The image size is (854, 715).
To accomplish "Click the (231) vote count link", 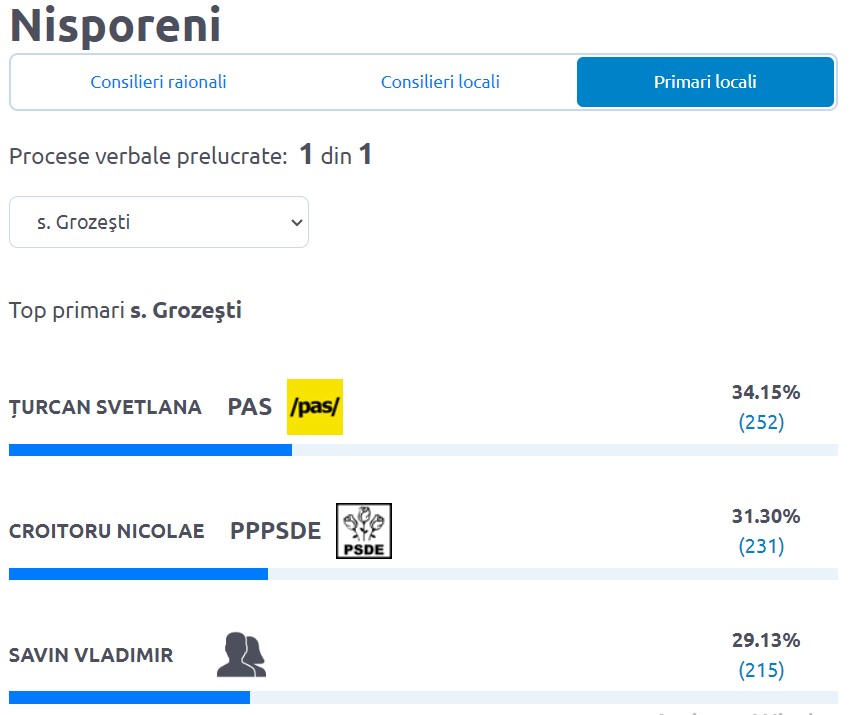I will click(x=761, y=546).
